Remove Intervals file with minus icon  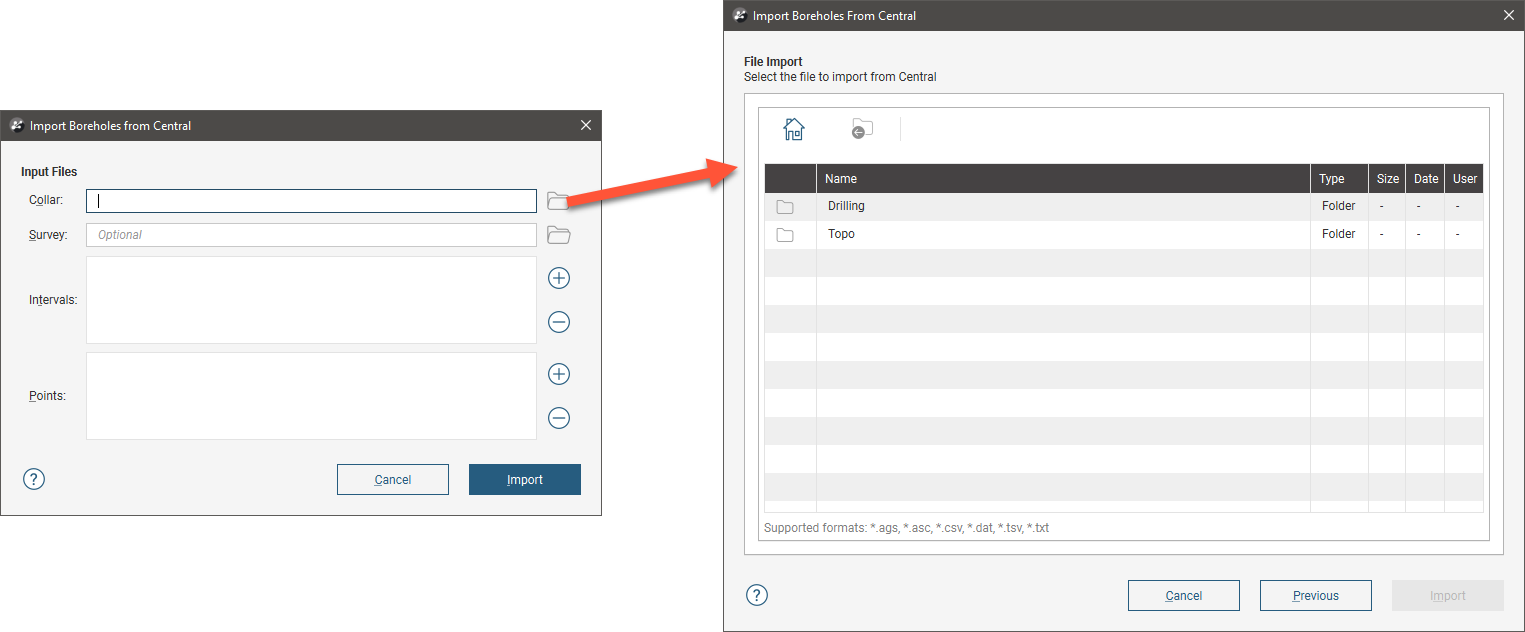tap(559, 322)
